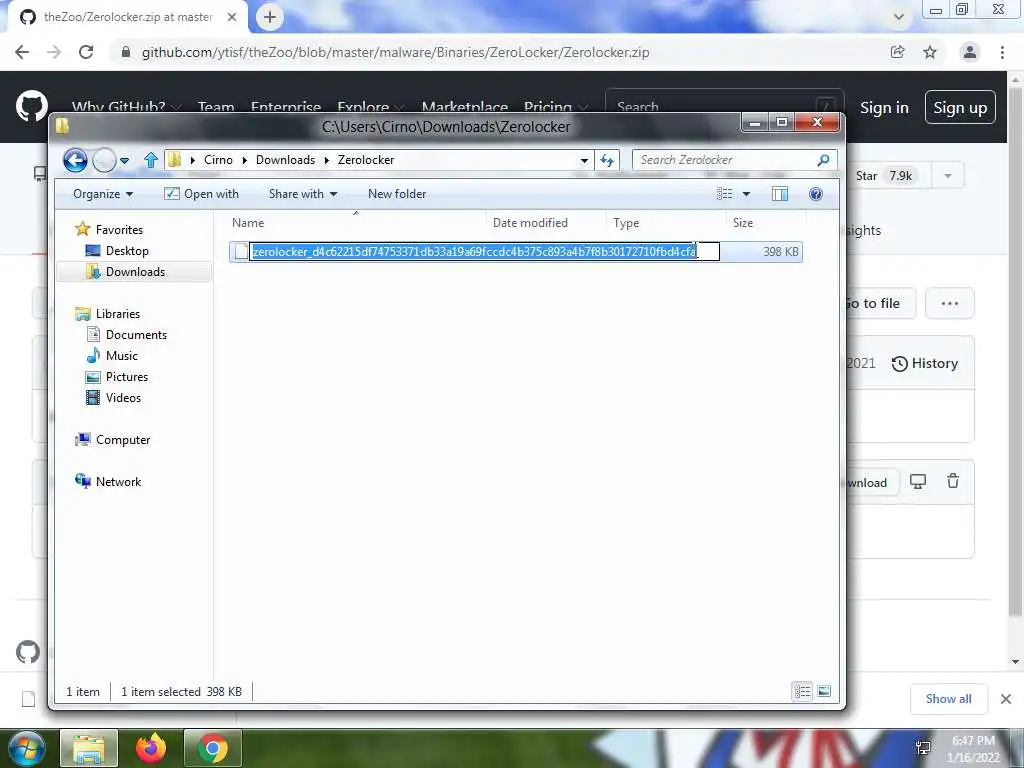Expand the view options dropdown arrow
The image size is (1024, 768).
(x=746, y=194)
